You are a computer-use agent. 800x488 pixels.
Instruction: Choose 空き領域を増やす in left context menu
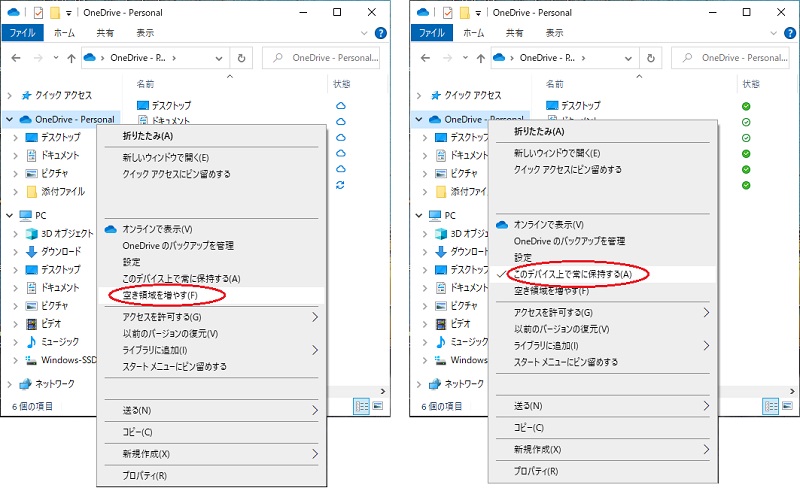(160, 295)
